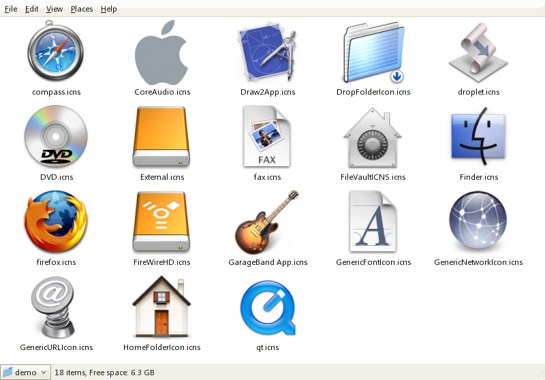Click the Finder.icns face icon
The image size is (545, 380).
[x=478, y=136]
